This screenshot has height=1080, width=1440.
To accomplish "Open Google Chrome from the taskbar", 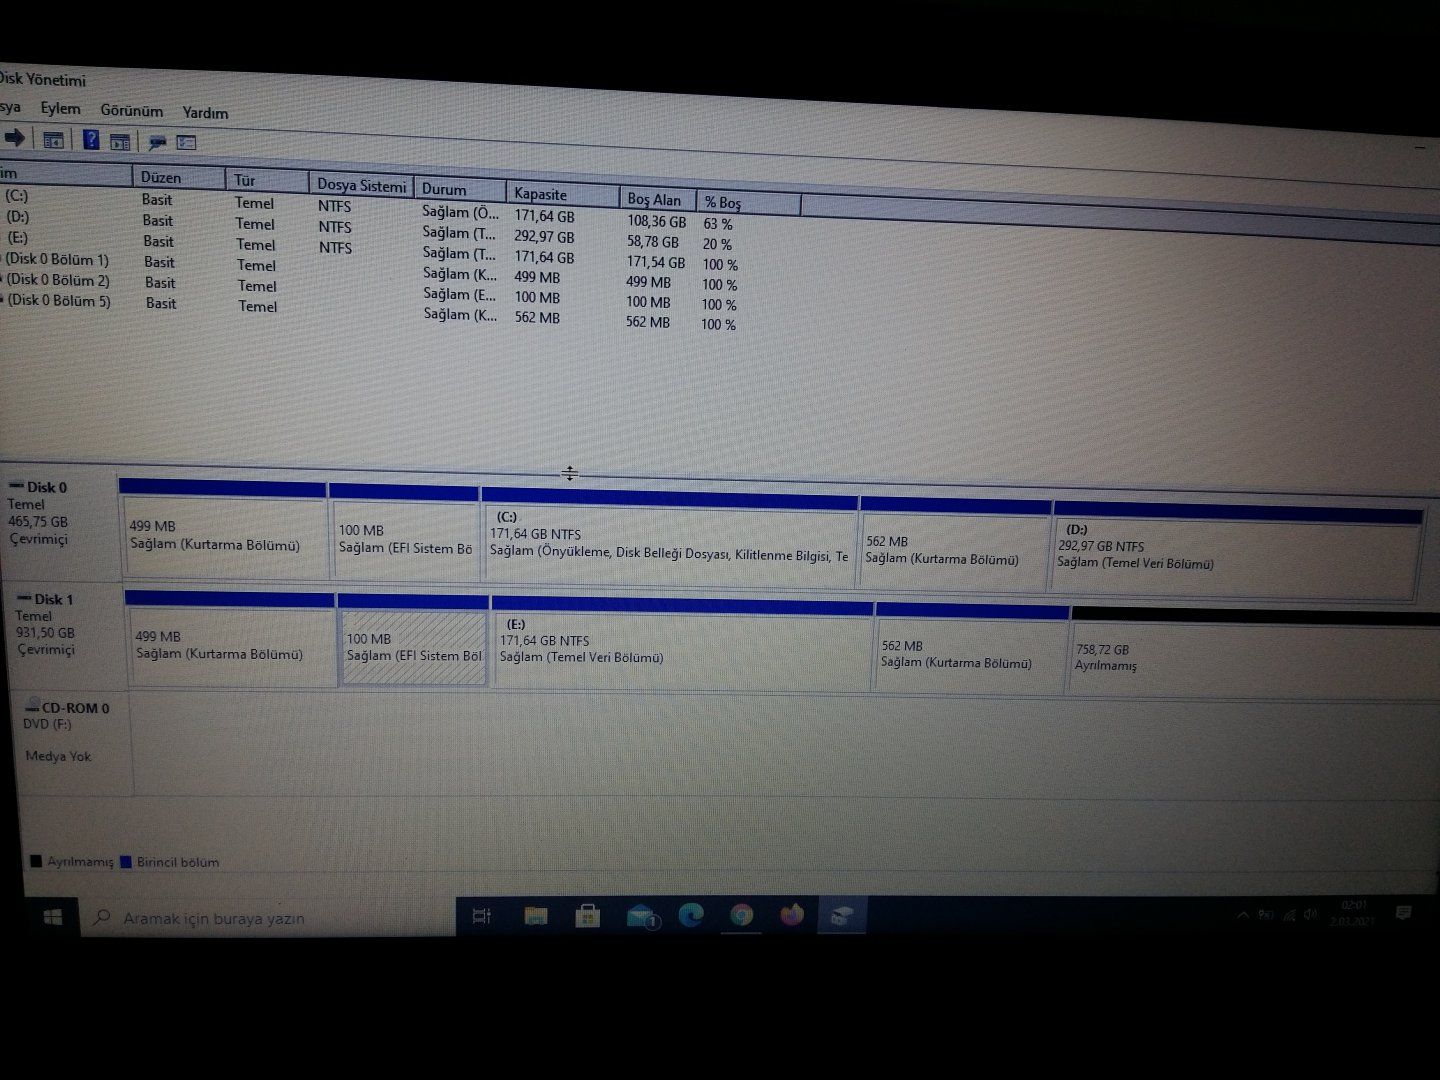I will coord(741,915).
